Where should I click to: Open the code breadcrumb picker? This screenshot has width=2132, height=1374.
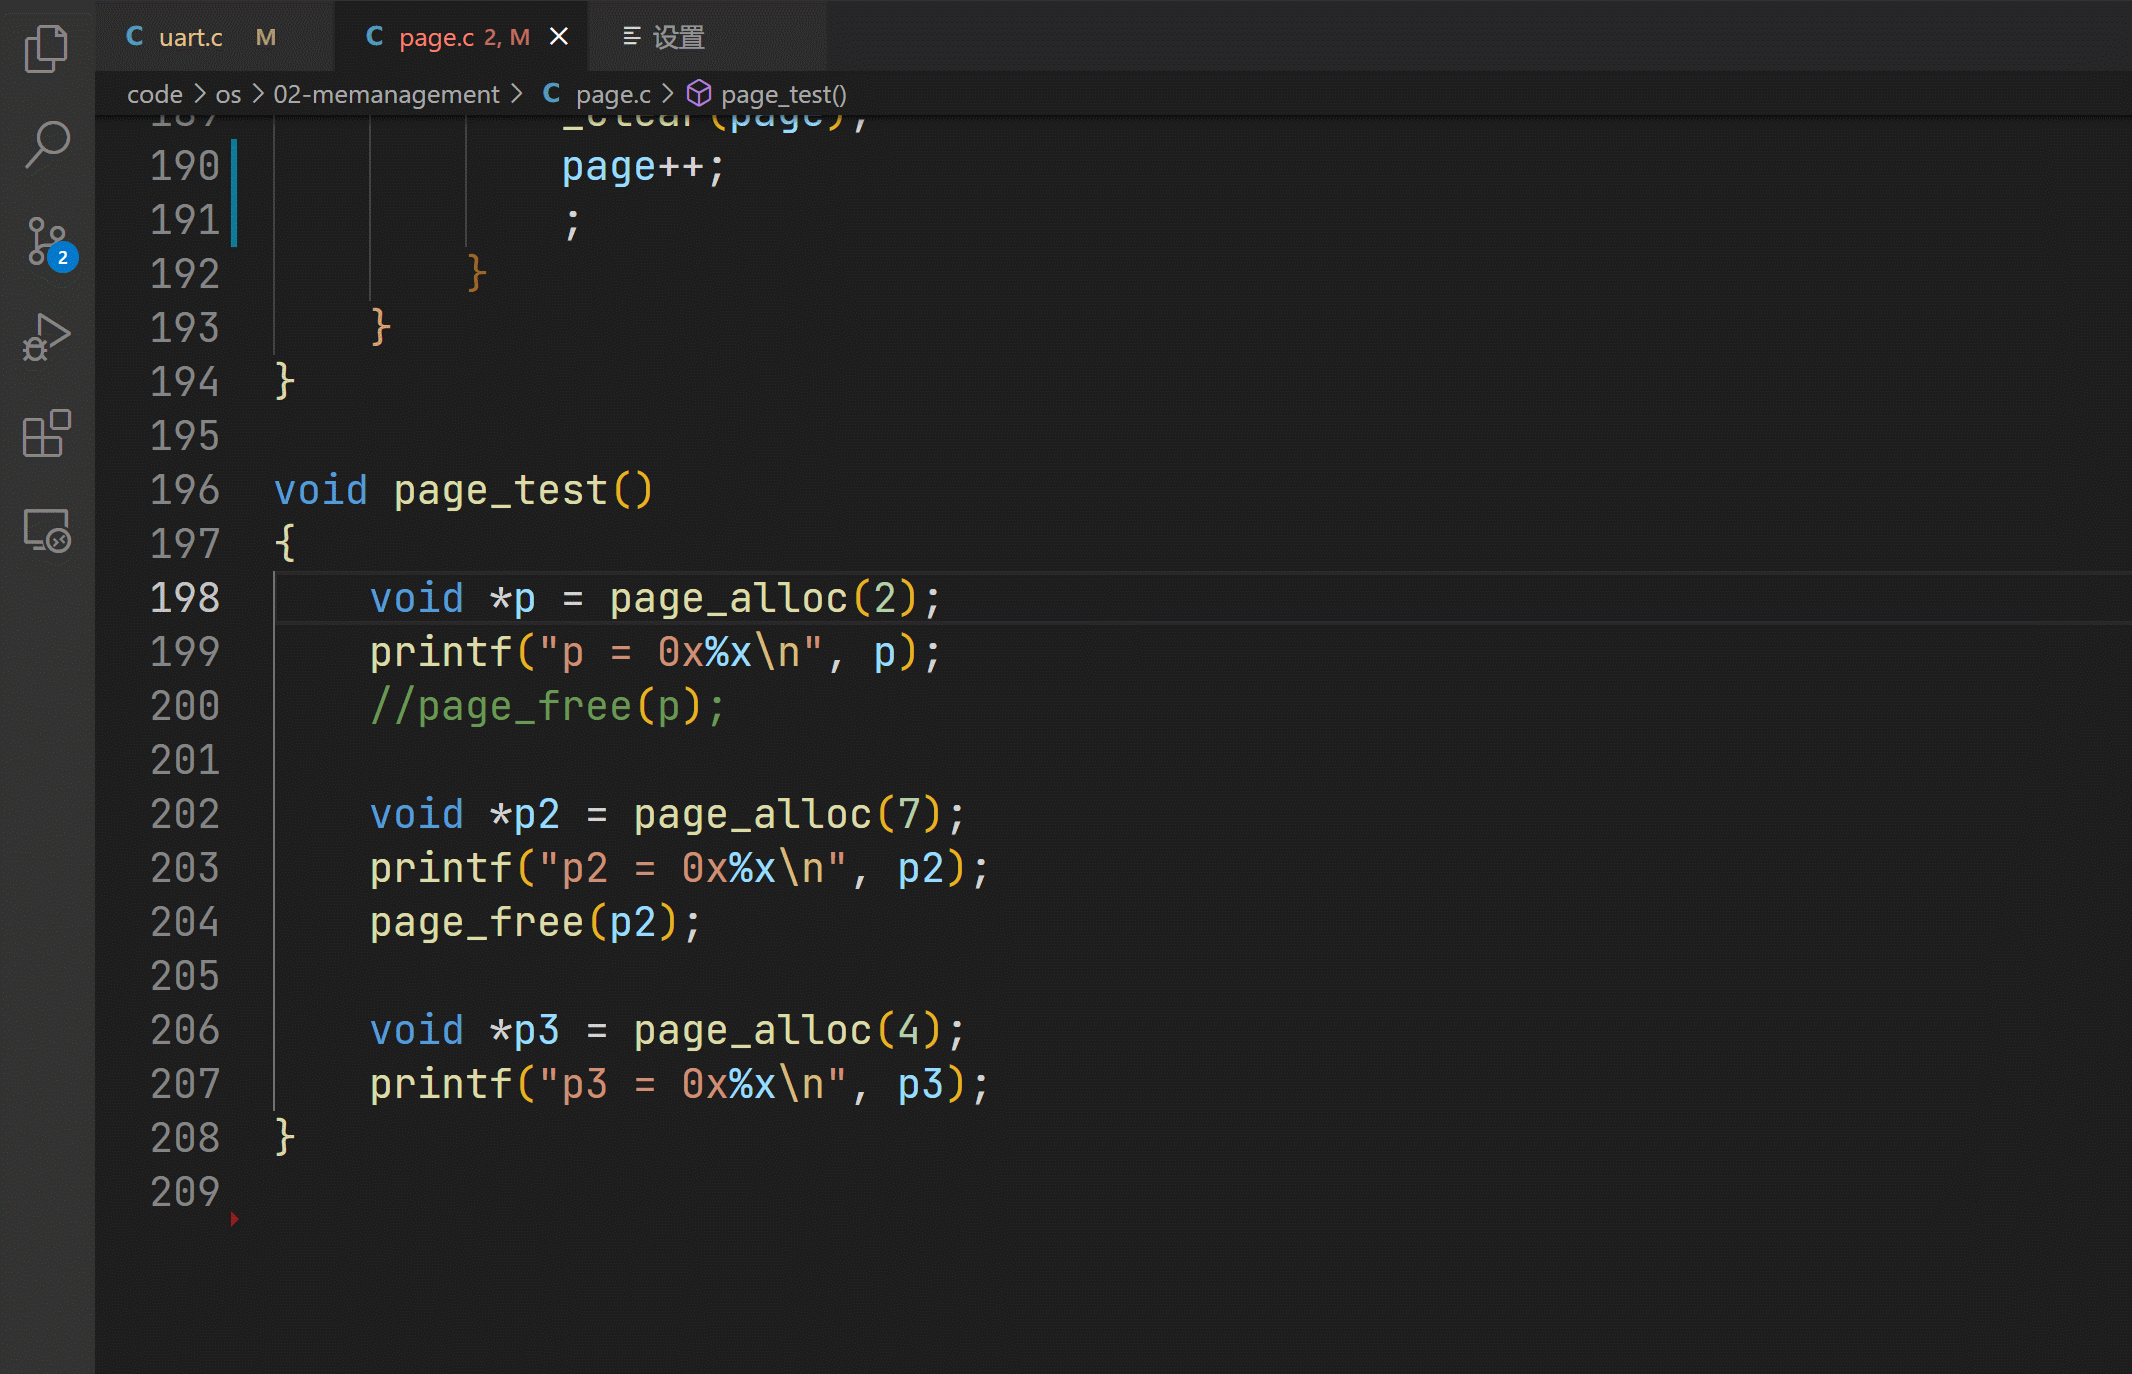(154, 93)
